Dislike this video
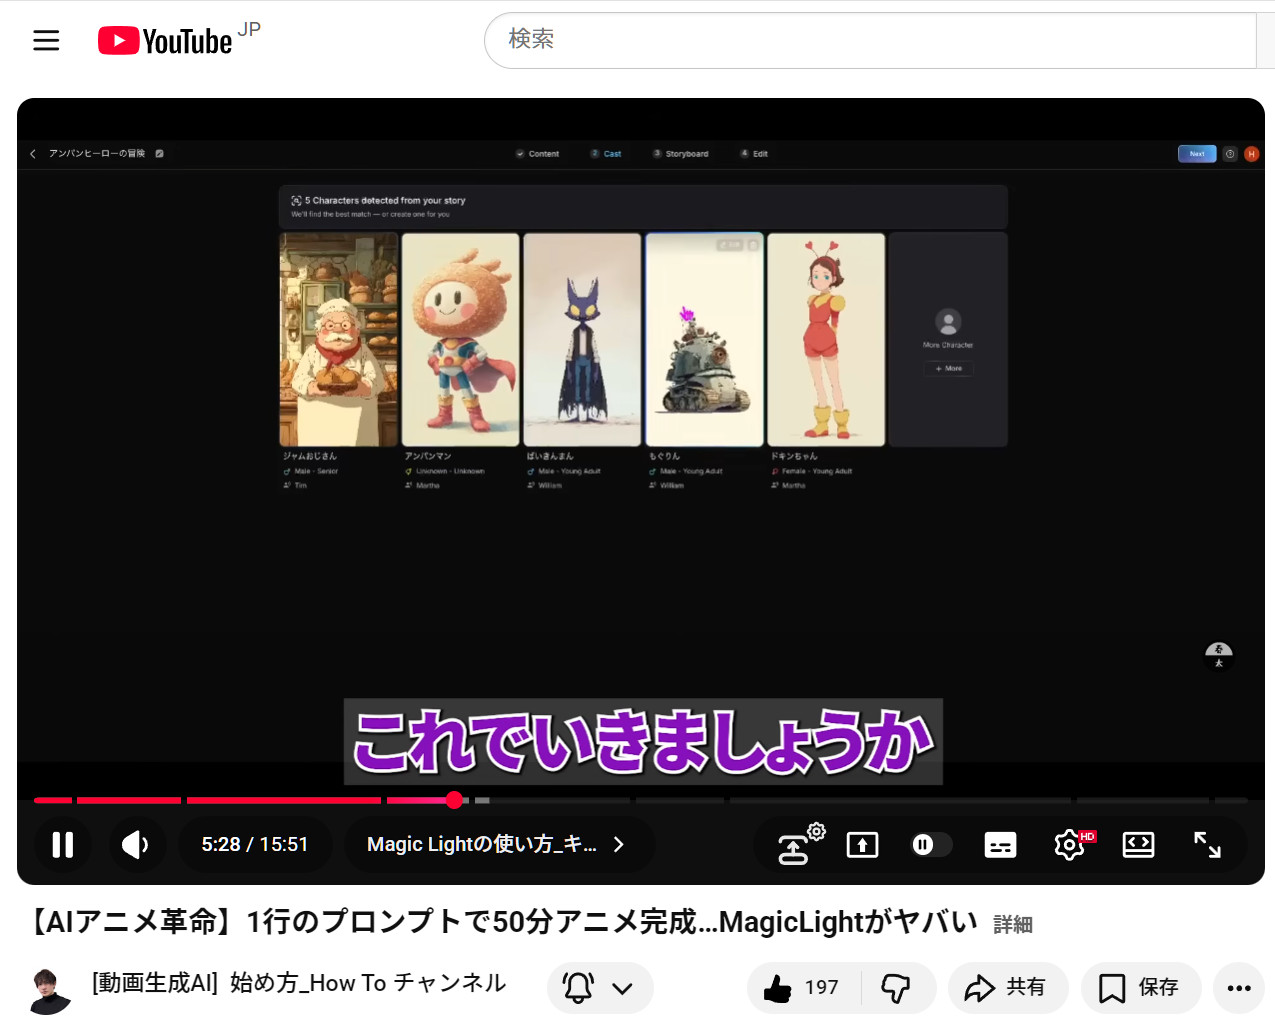1275x1026 pixels. 896,988
